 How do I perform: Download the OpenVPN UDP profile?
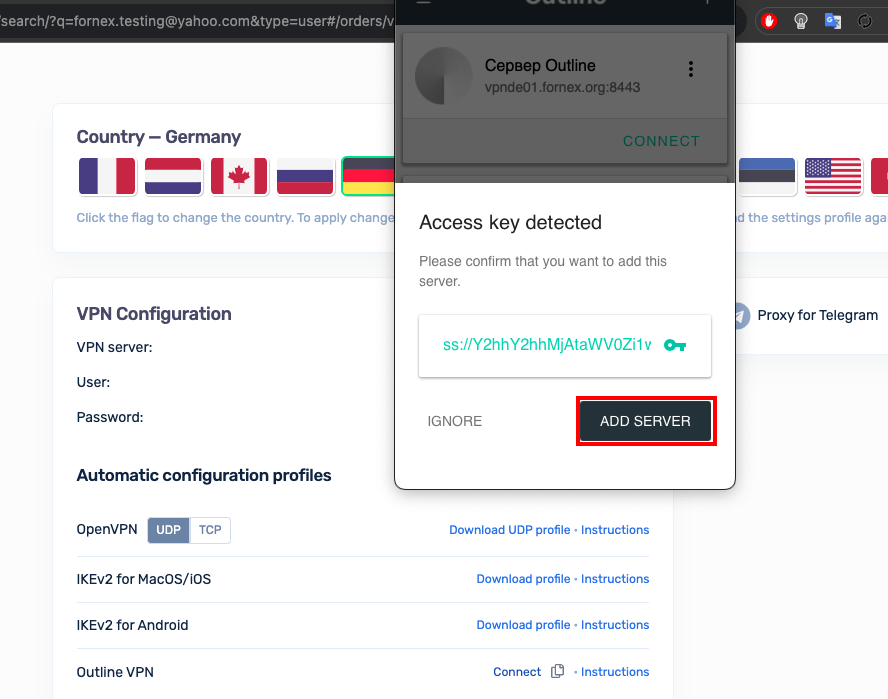(x=510, y=530)
